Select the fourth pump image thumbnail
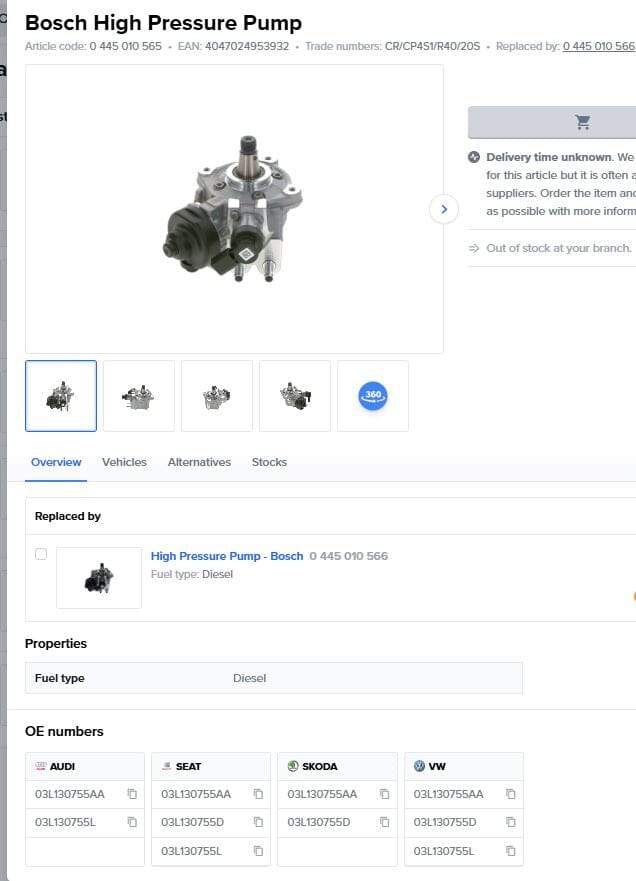Image resolution: width=636 pixels, height=881 pixels. click(x=295, y=396)
